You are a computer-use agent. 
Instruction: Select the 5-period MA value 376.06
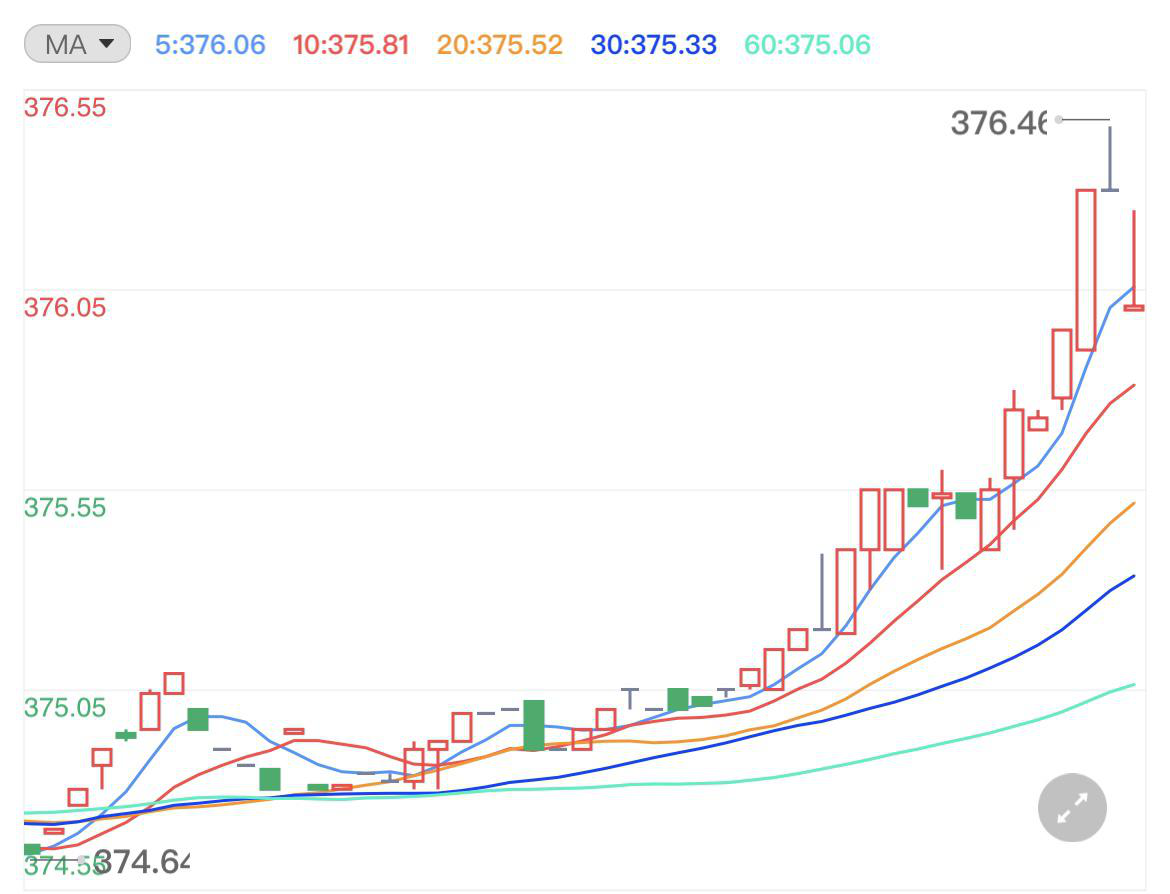pyautogui.click(x=210, y=45)
